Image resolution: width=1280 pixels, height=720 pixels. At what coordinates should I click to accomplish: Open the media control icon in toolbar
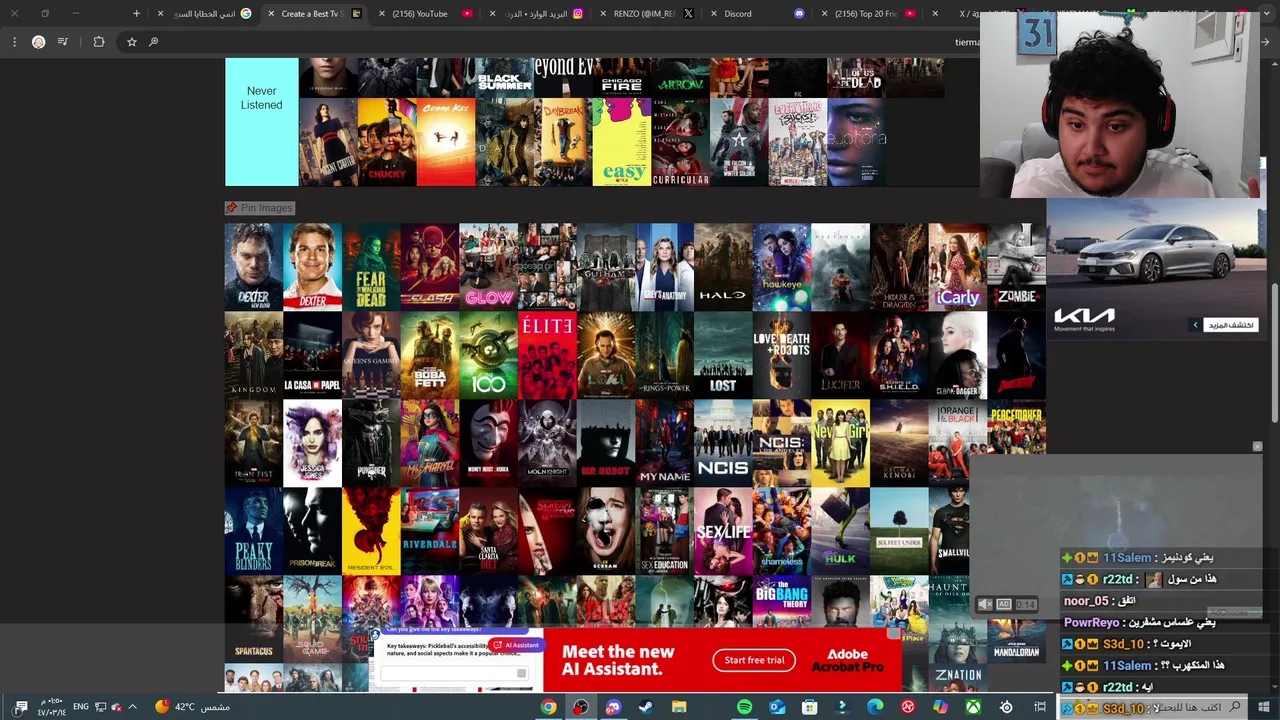click(63, 42)
